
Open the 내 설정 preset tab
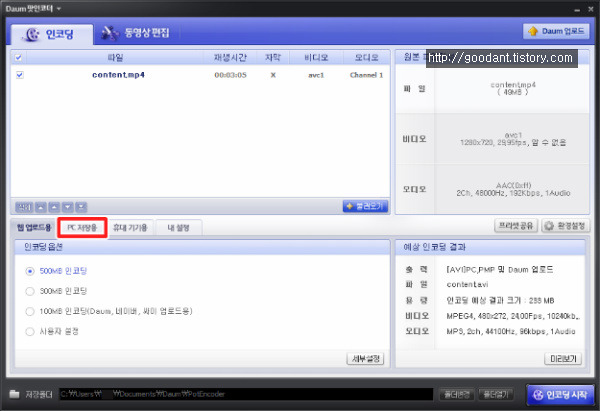tap(178, 228)
